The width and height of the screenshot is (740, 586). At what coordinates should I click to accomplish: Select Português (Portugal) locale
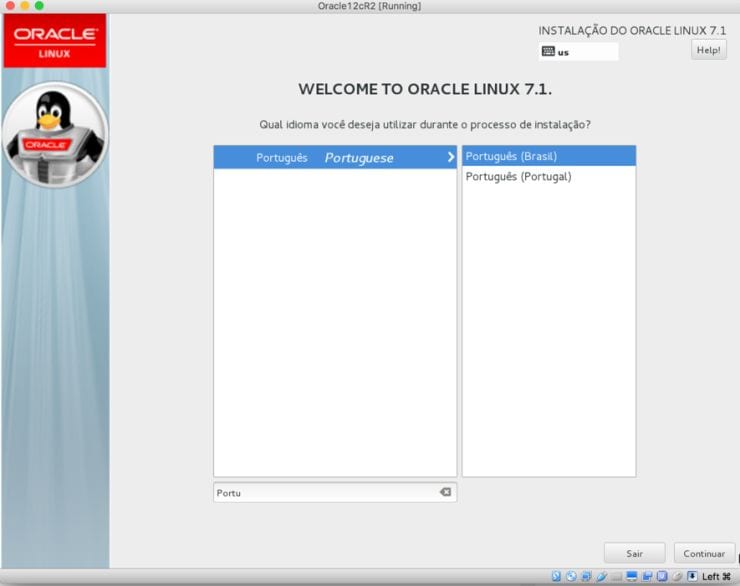point(549,176)
